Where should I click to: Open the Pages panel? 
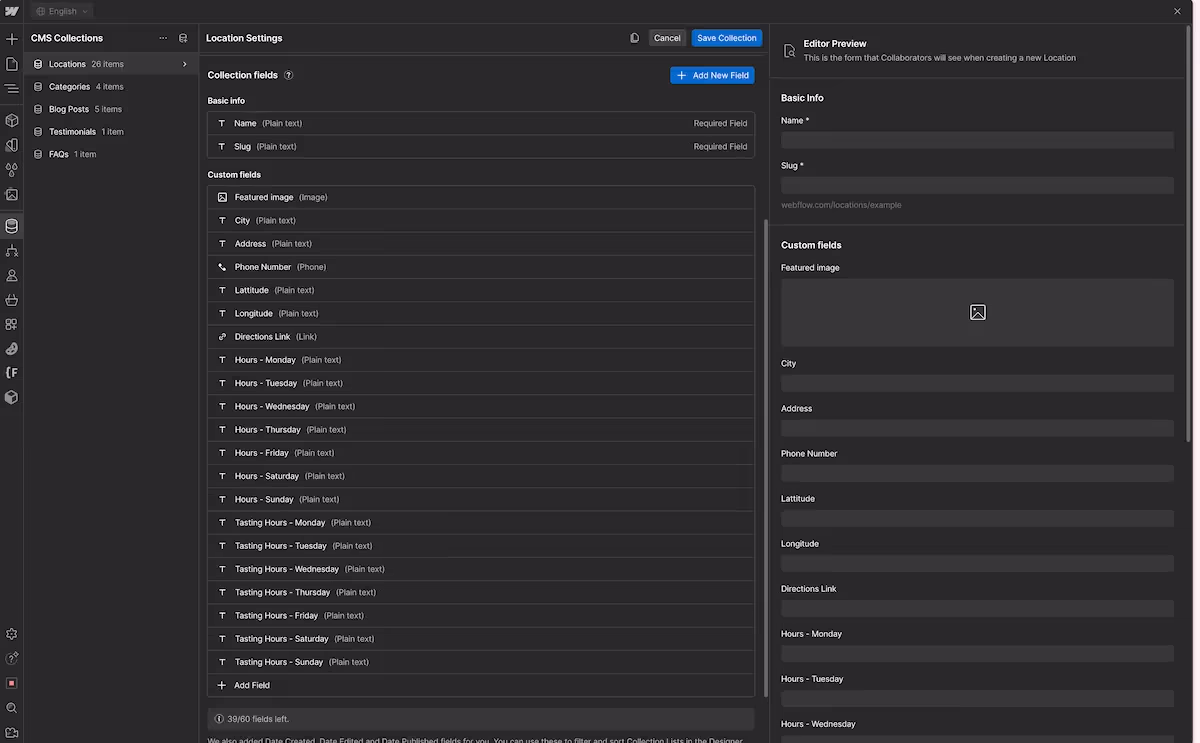pos(12,64)
